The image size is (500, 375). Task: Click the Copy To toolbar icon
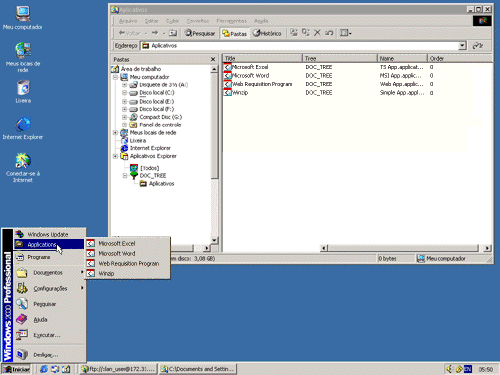(305, 33)
